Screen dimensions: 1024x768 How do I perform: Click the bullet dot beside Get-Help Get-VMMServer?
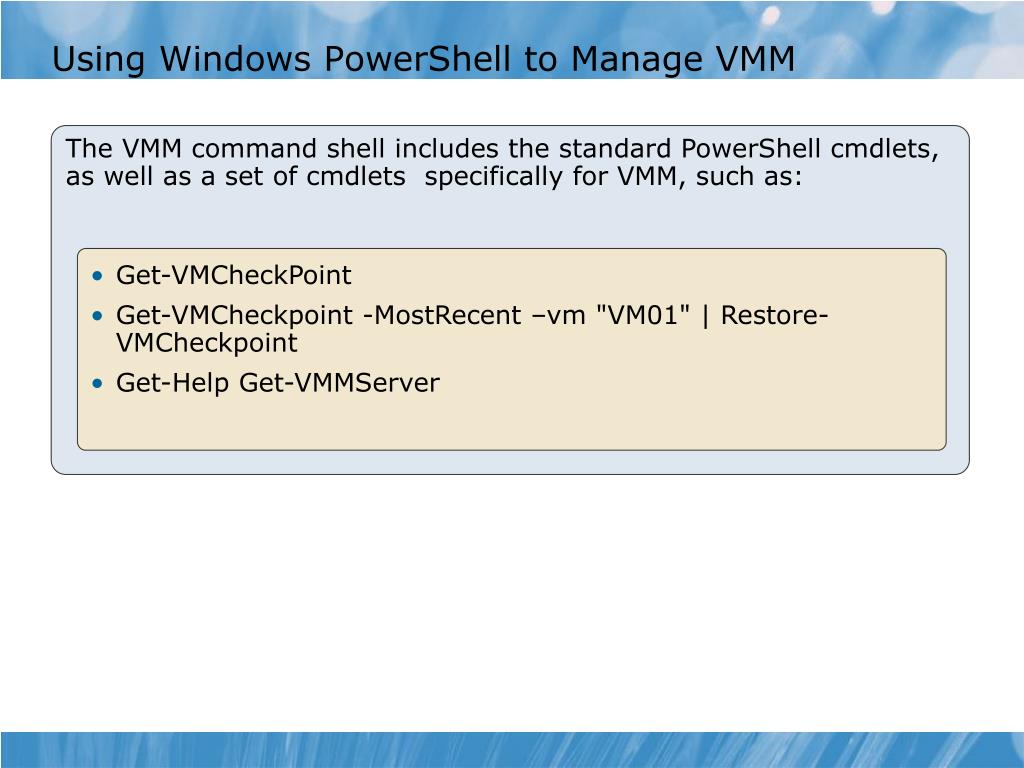click(98, 383)
